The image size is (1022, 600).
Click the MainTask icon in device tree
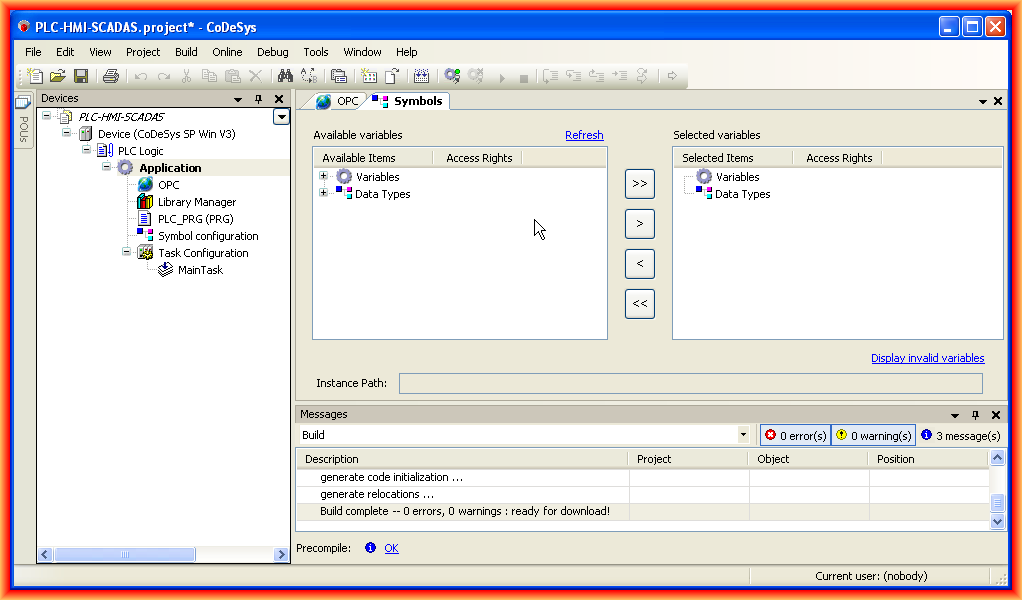[x=166, y=270]
